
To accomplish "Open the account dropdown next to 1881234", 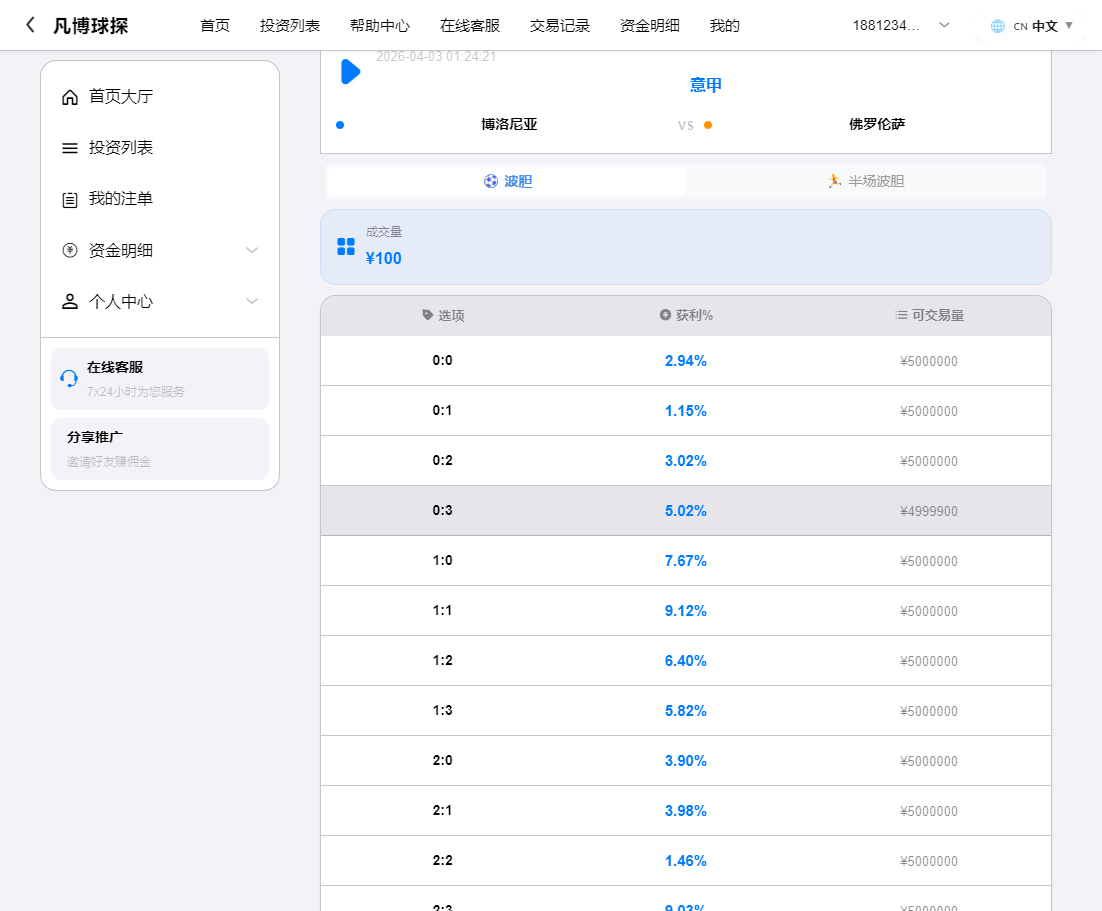I will pyautogui.click(x=945, y=25).
